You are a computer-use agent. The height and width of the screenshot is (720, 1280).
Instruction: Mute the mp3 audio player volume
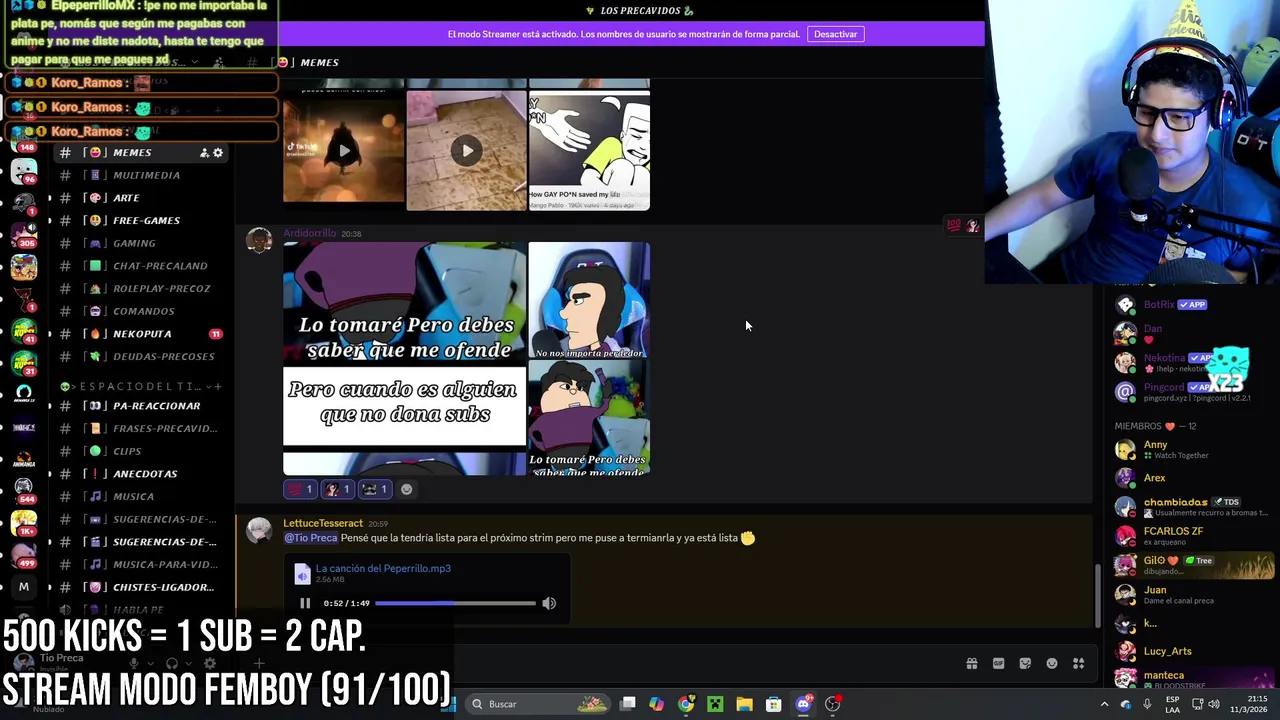pyautogui.click(x=549, y=603)
